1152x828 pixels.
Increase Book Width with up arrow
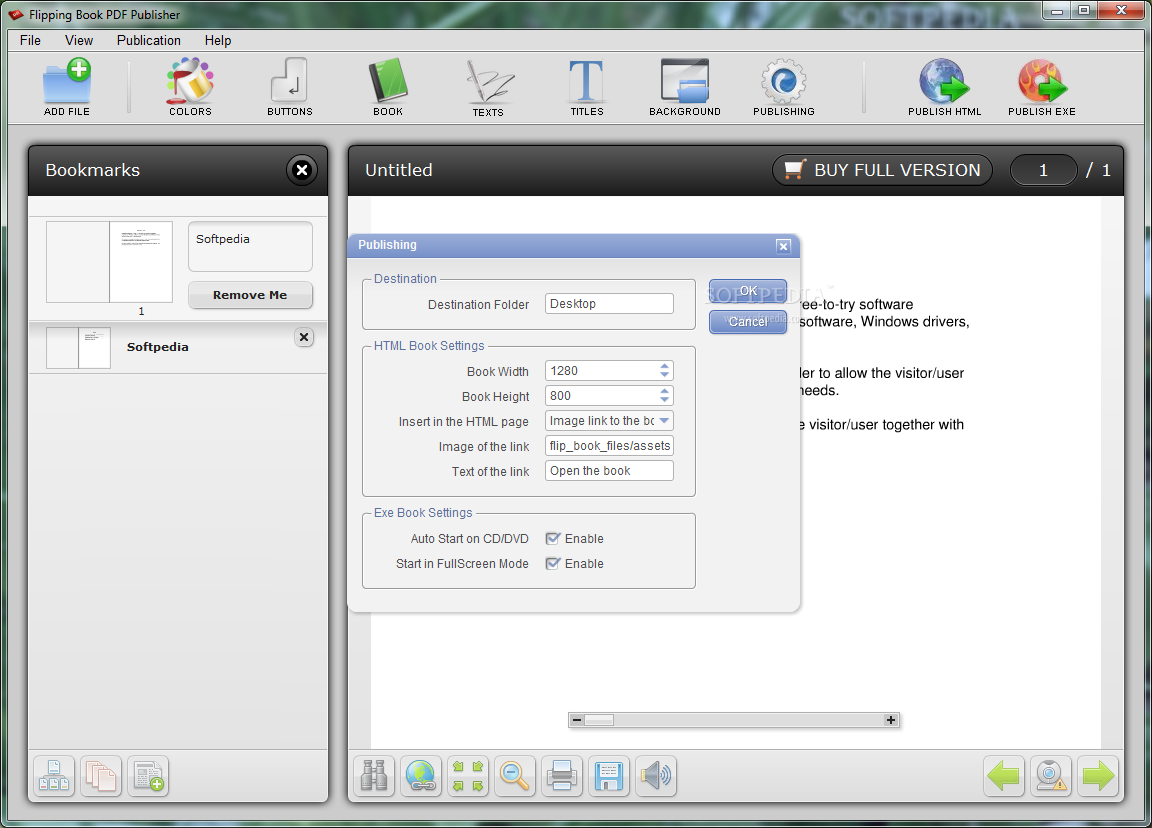664,366
